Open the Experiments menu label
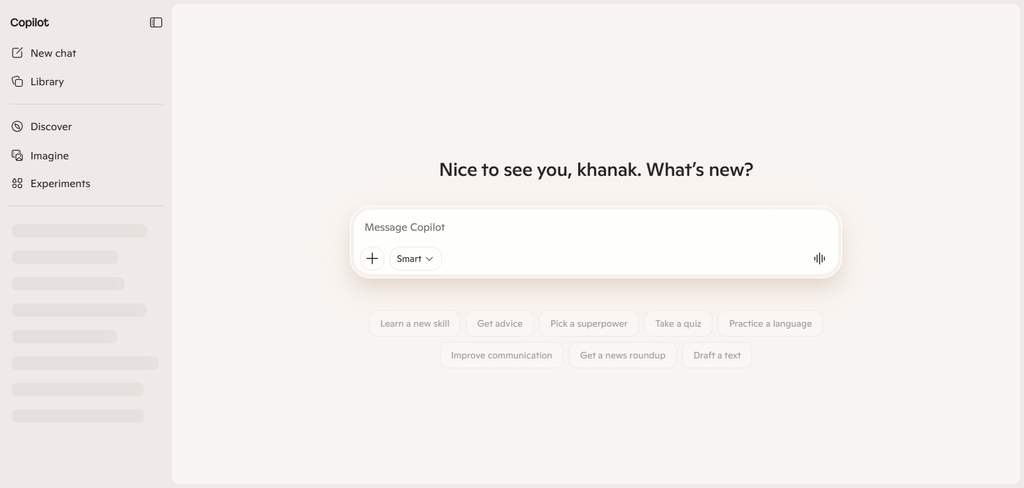The height and width of the screenshot is (488, 1024). click(x=60, y=184)
